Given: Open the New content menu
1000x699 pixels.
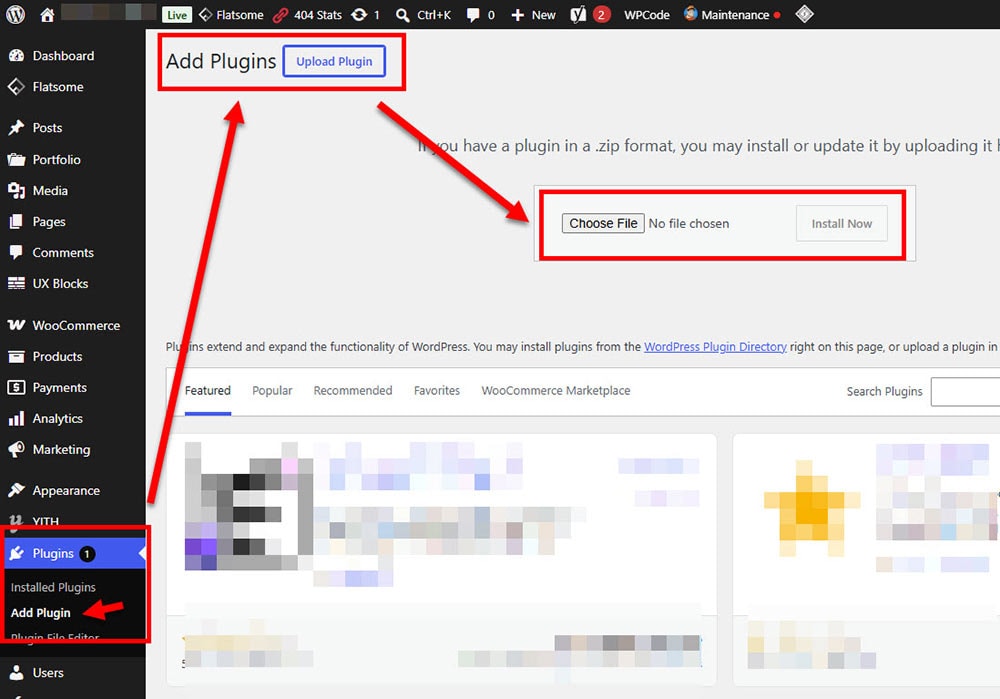Looking at the screenshot, I should tap(533, 15).
